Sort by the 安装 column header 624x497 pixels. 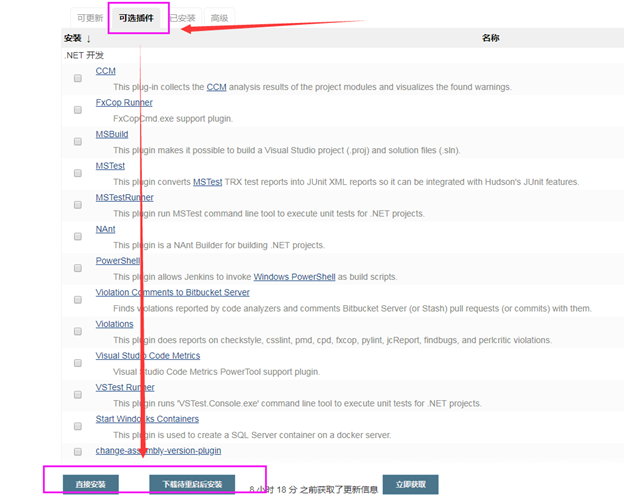77,38
